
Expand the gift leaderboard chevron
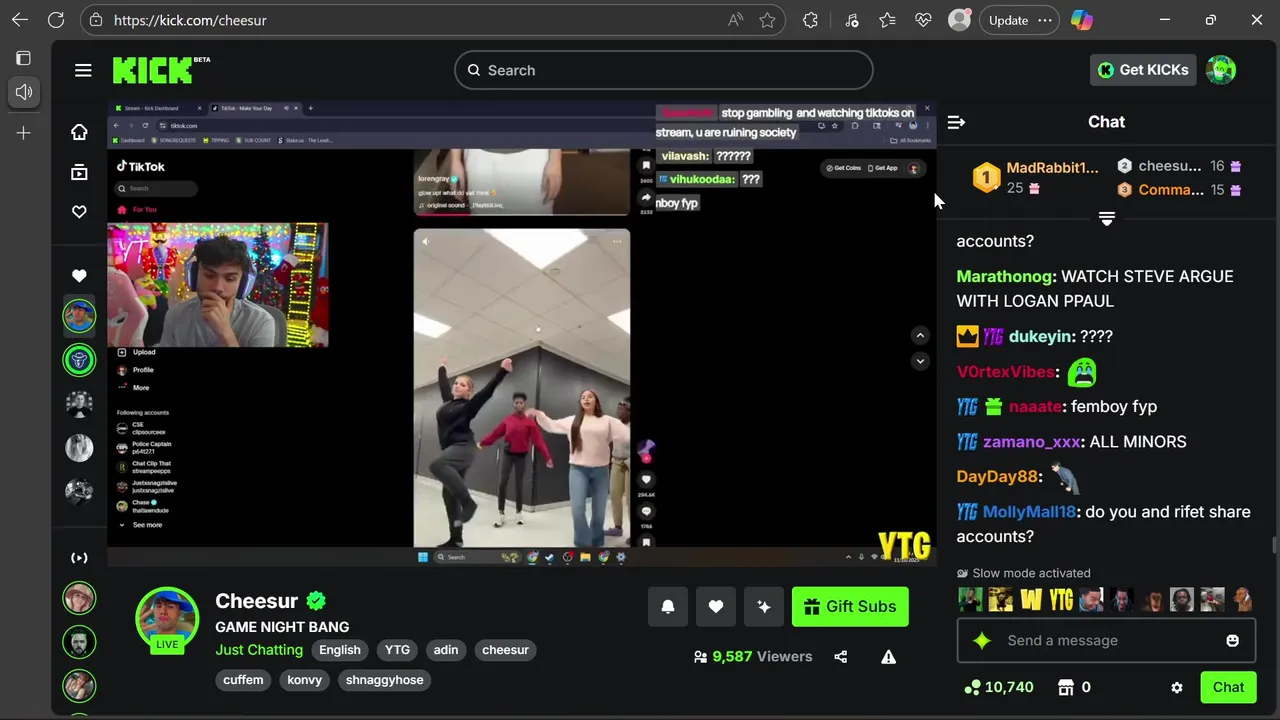click(x=1106, y=219)
